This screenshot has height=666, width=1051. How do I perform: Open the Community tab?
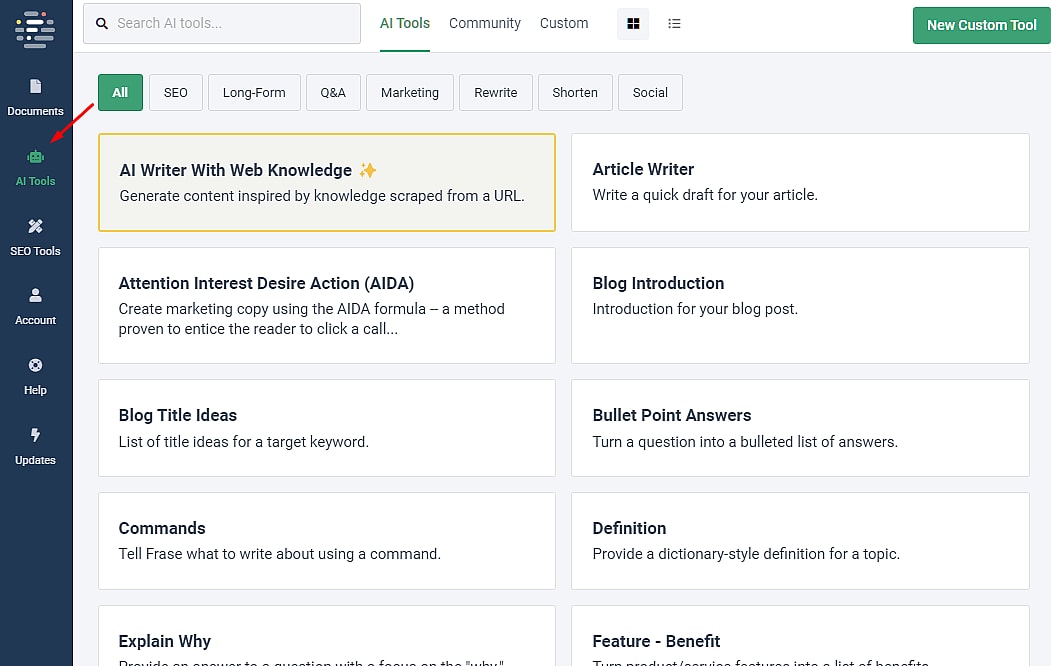485,23
